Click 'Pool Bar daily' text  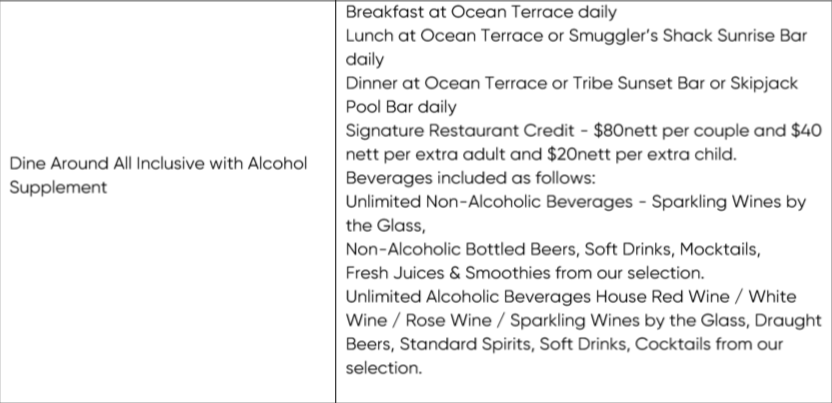[x=401, y=107]
